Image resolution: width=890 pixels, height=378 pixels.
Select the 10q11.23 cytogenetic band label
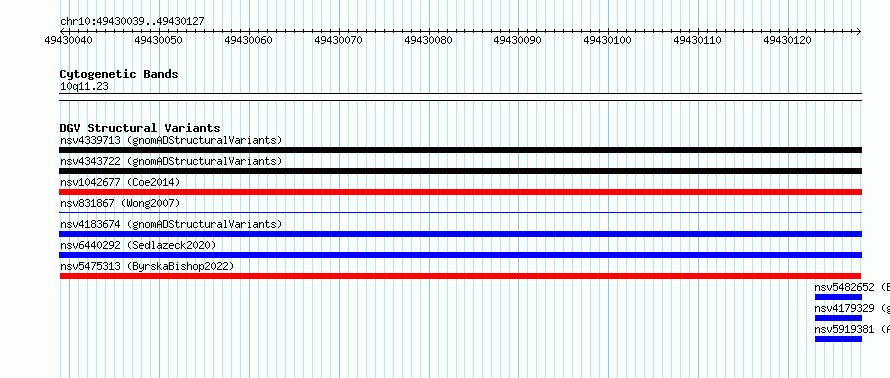(x=84, y=87)
